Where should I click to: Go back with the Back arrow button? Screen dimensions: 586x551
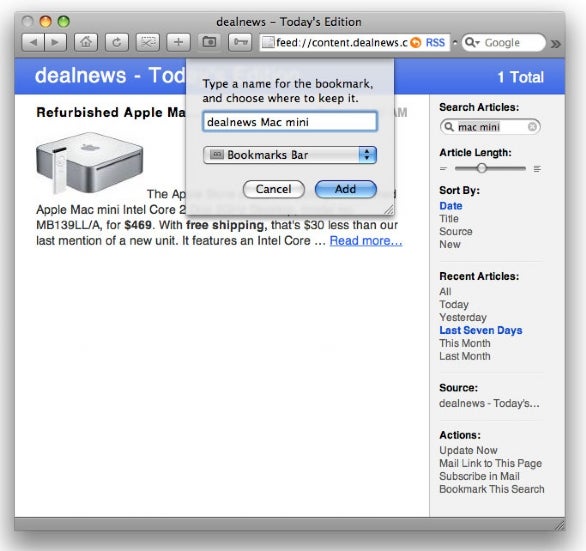point(33,43)
